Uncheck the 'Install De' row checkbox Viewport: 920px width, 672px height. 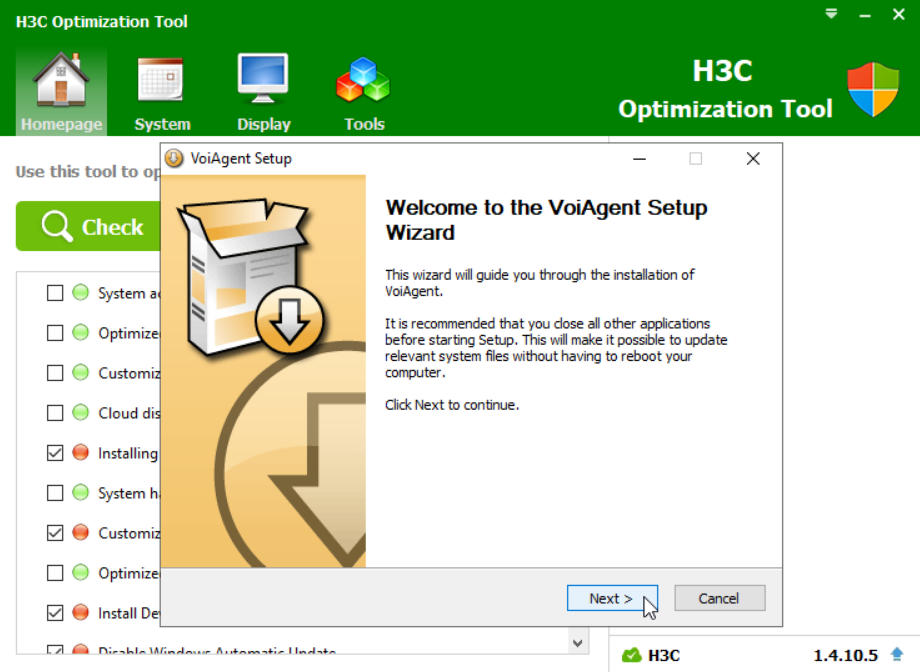[55, 613]
